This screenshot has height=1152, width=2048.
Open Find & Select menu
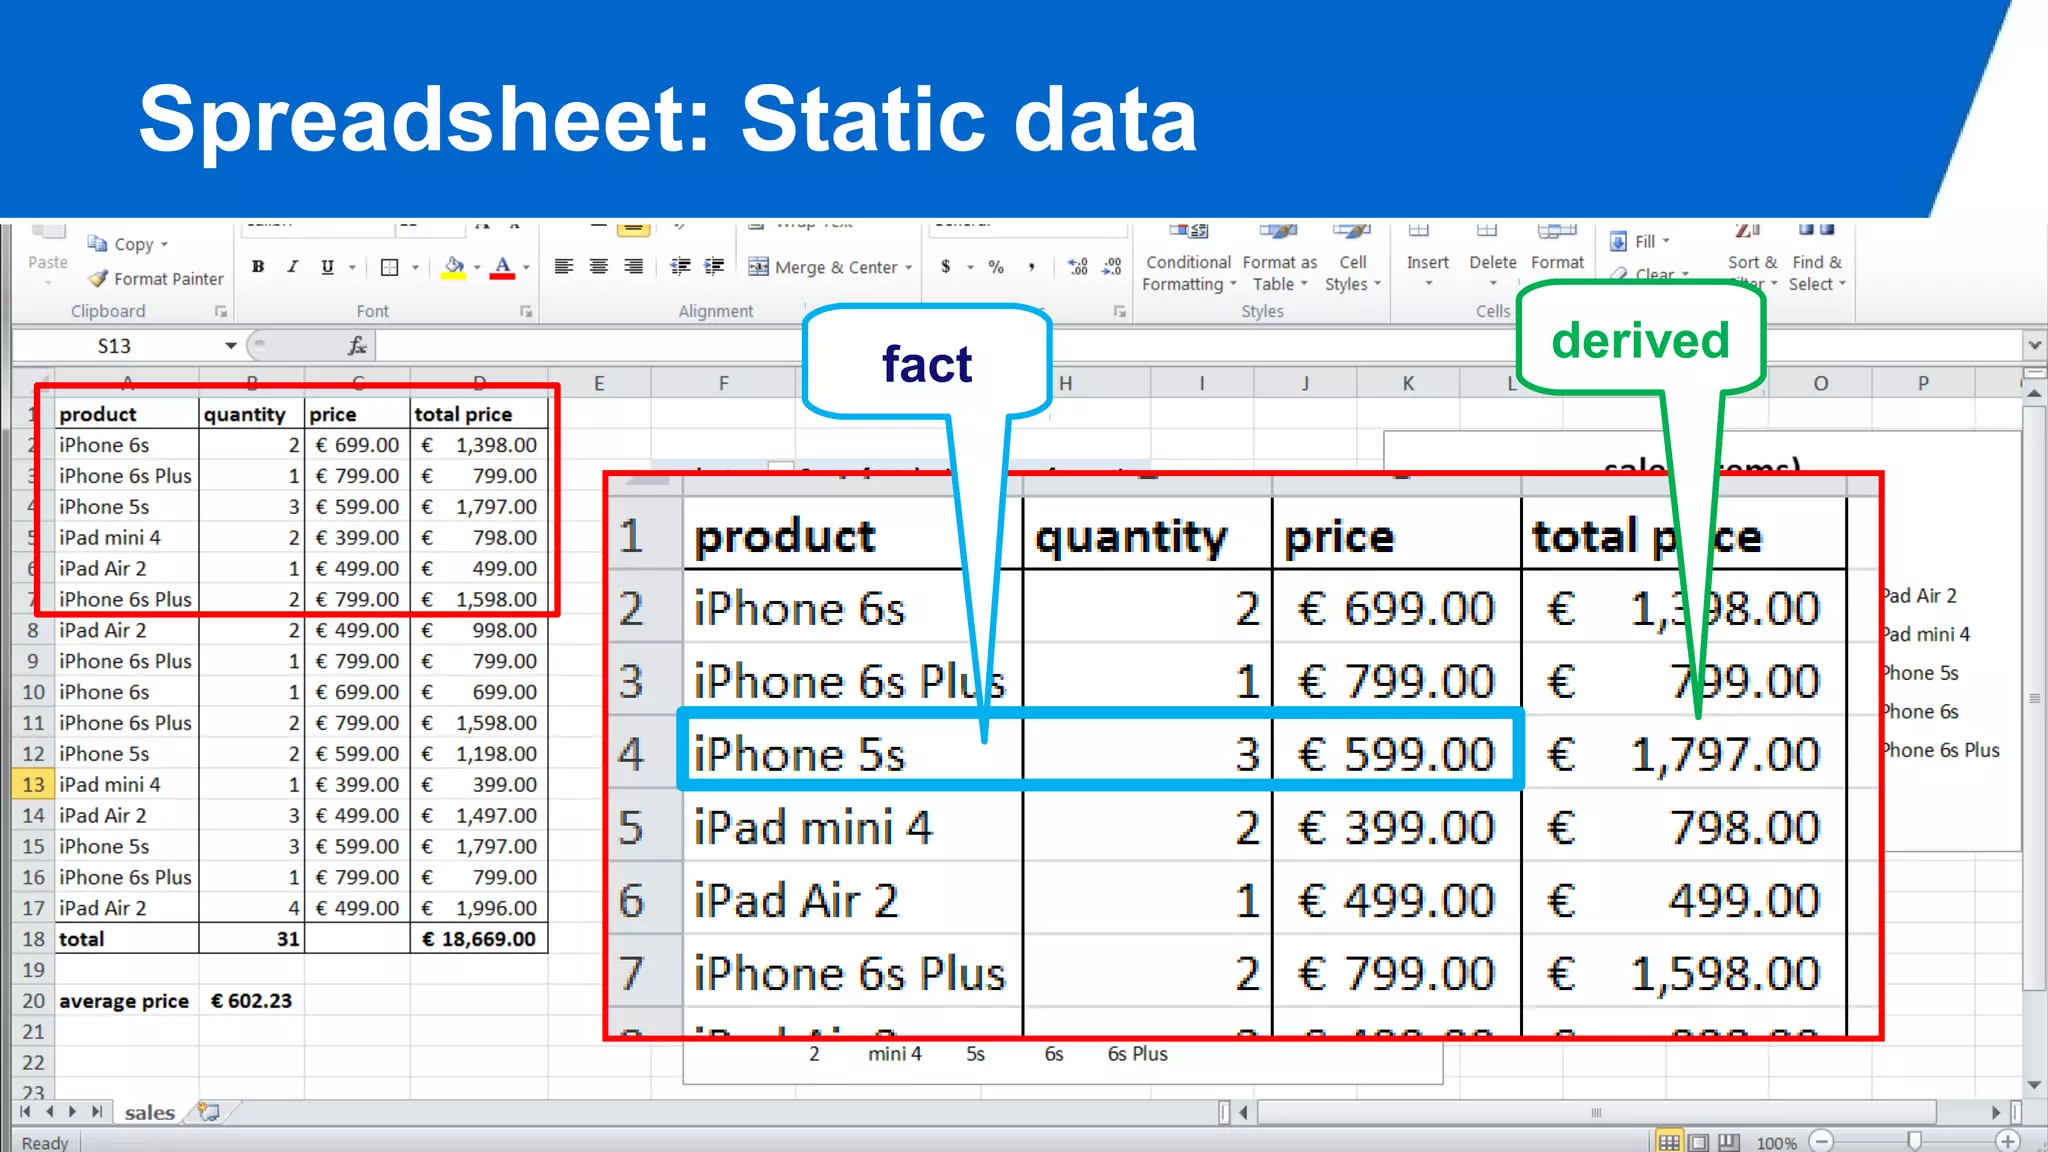[1817, 262]
